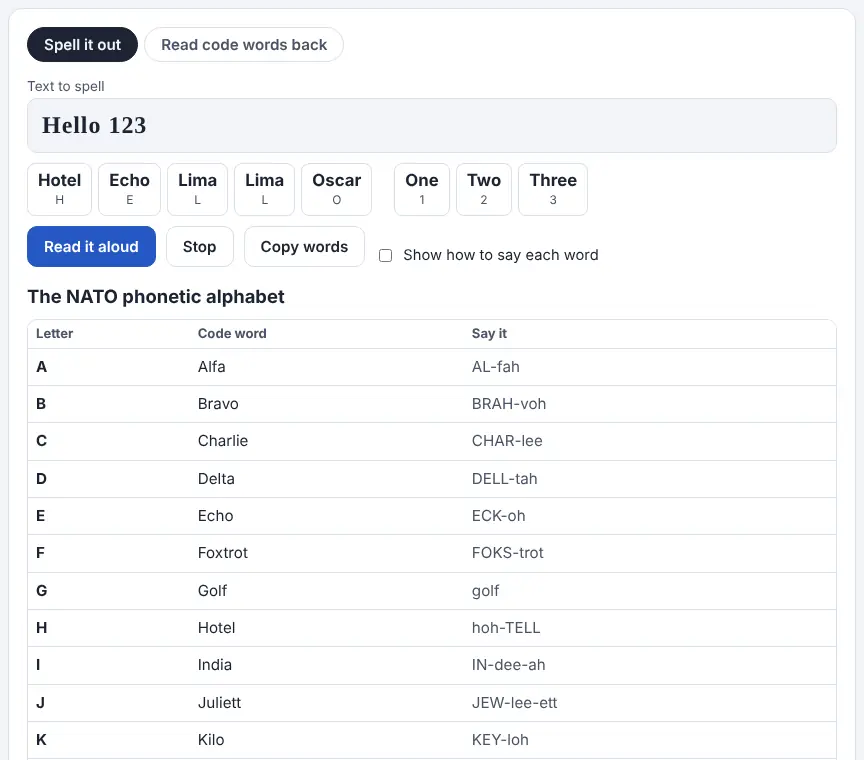864x760 pixels.
Task: Click the code word Kilo in table
Action: 211,740
